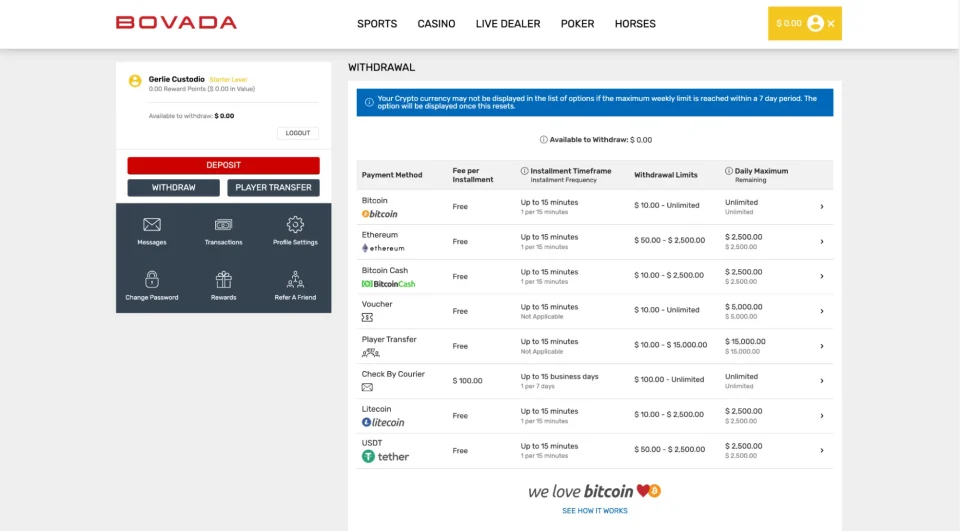The height and width of the screenshot is (531, 960).
Task: Open the Transactions icon
Action: click(x=223, y=225)
